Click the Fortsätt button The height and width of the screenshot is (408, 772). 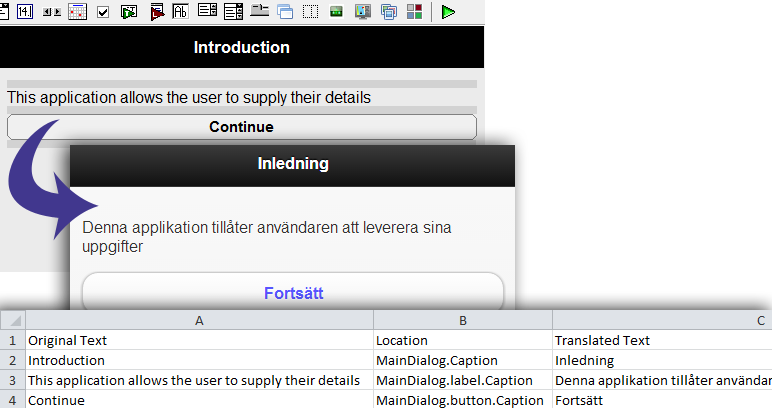293,291
